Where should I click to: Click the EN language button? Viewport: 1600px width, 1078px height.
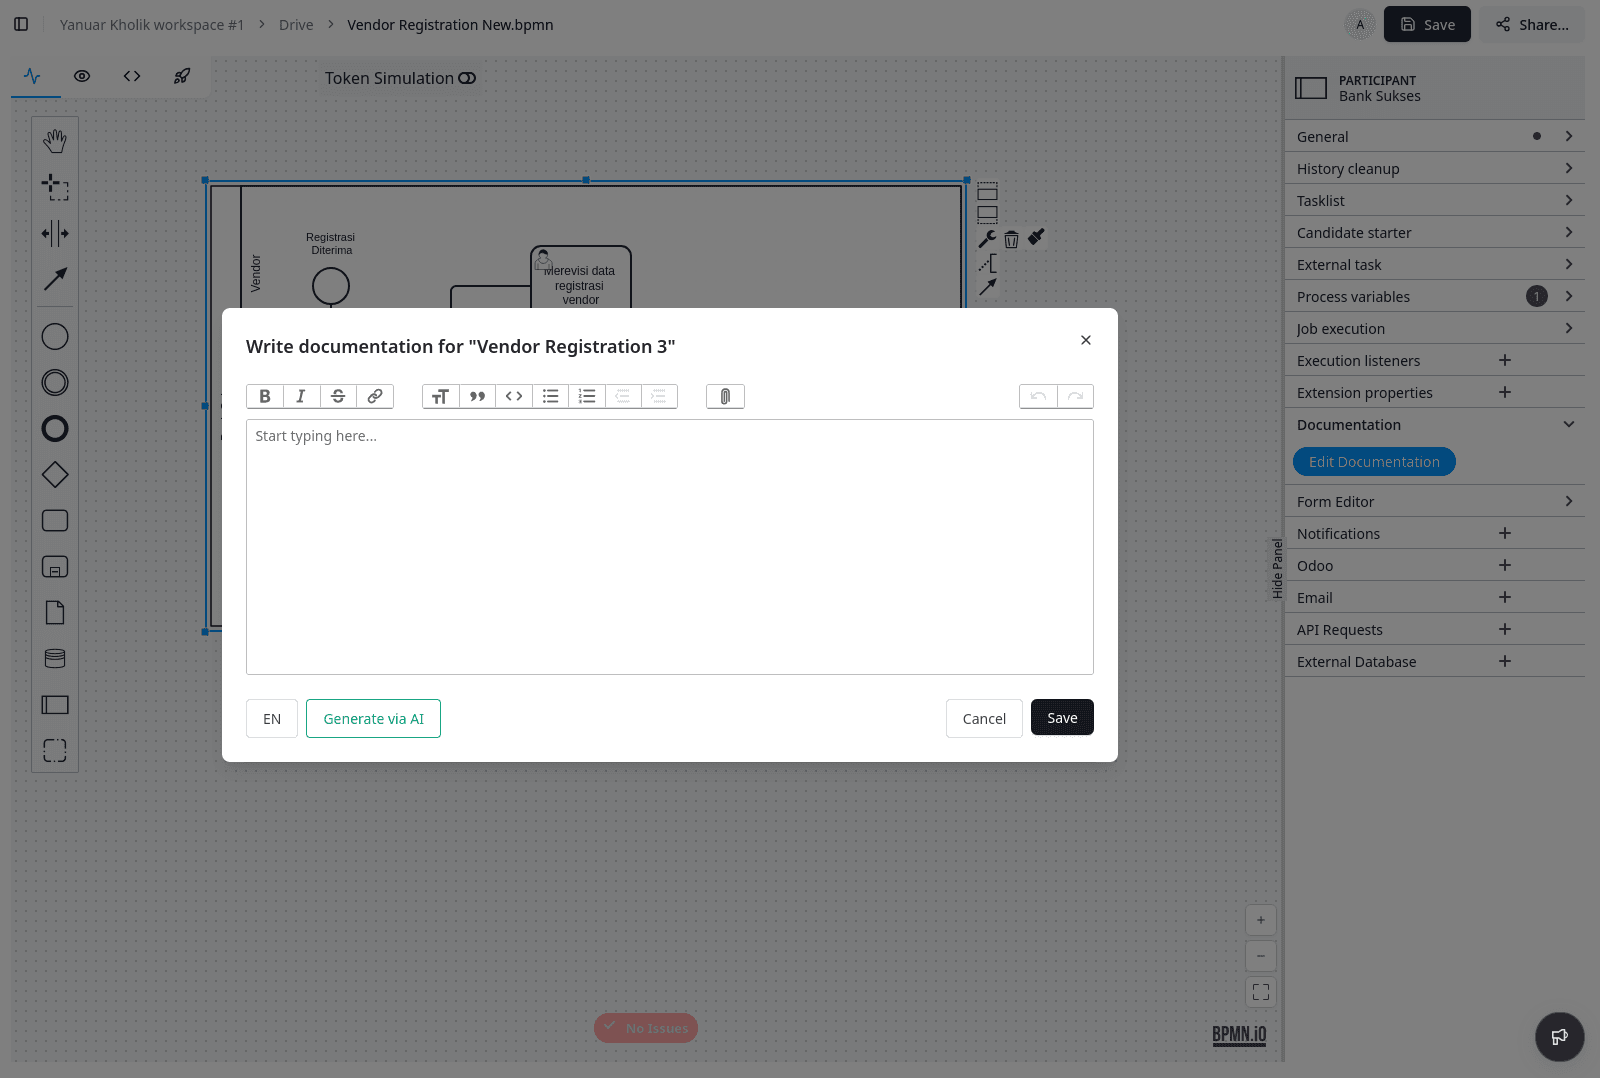[272, 719]
